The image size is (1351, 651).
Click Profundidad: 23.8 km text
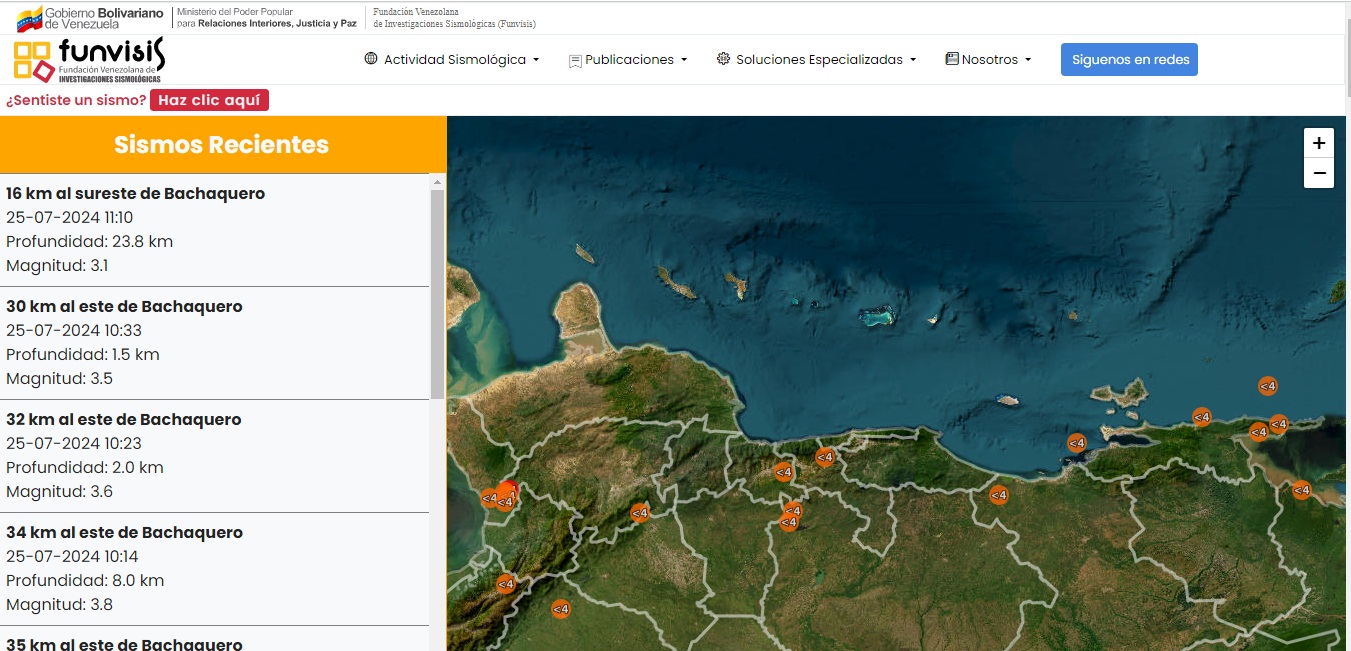coord(90,242)
